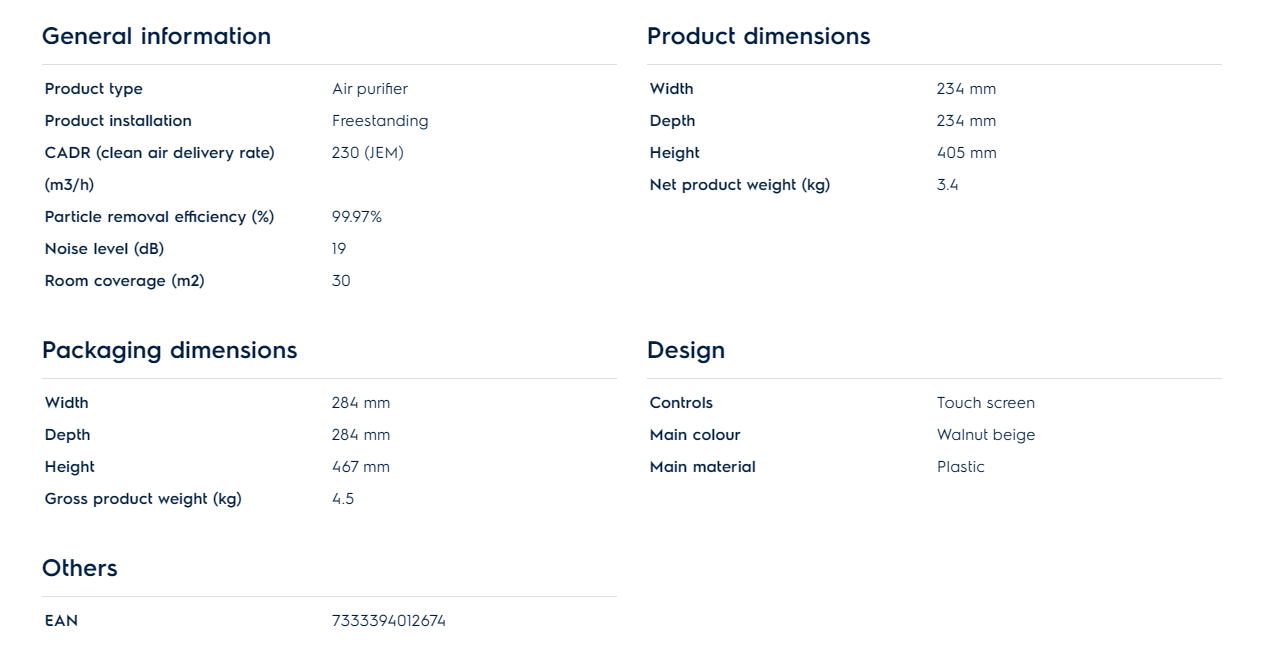Click the General information heading
This screenshot has height=659, width=1268.
pyautogui.click(x=156, y=36)
